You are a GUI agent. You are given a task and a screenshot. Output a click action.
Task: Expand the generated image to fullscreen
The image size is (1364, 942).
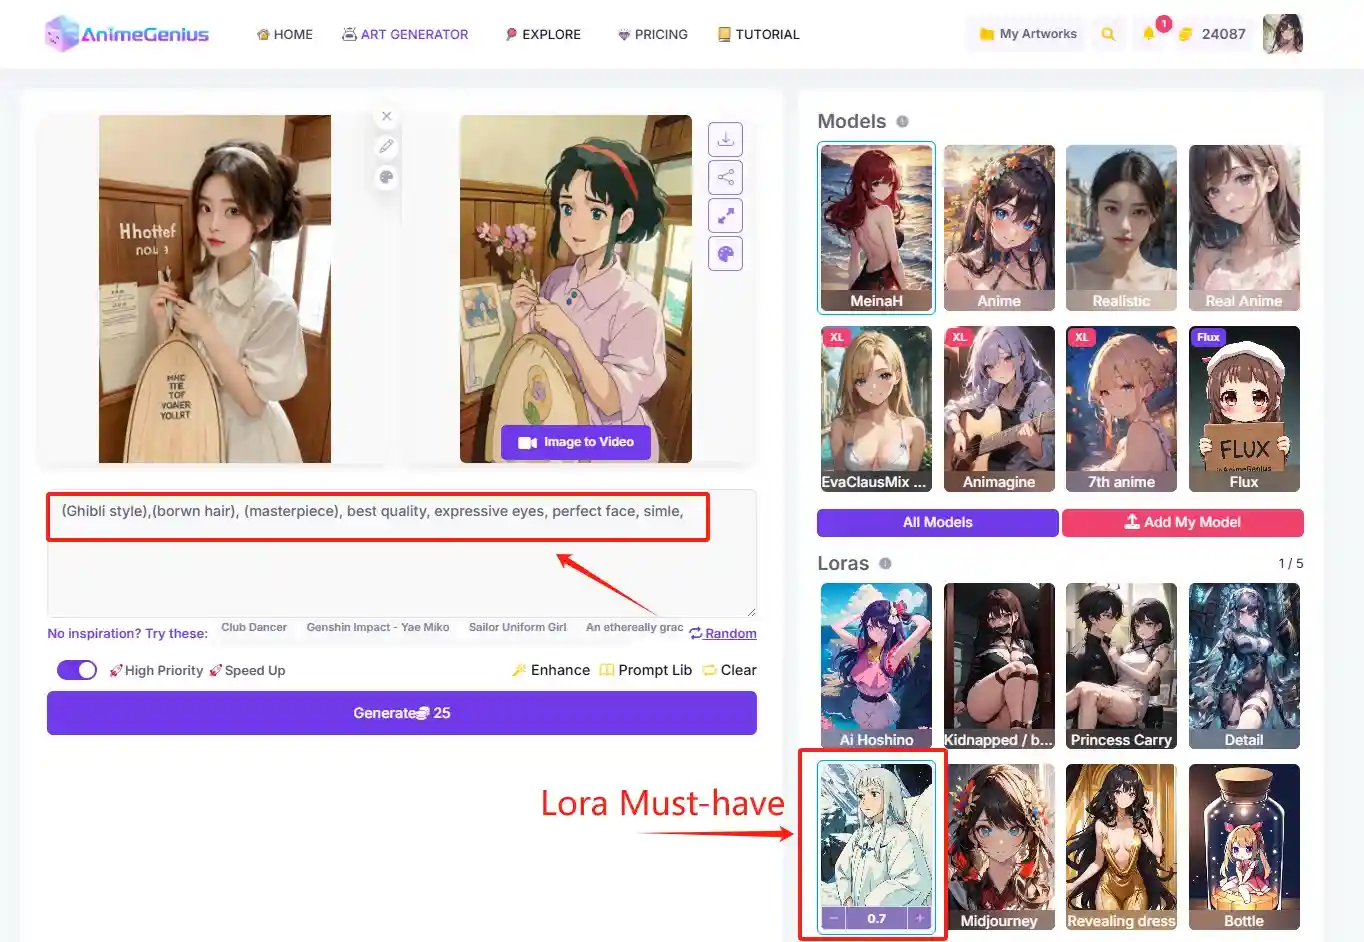click(725, 215)
